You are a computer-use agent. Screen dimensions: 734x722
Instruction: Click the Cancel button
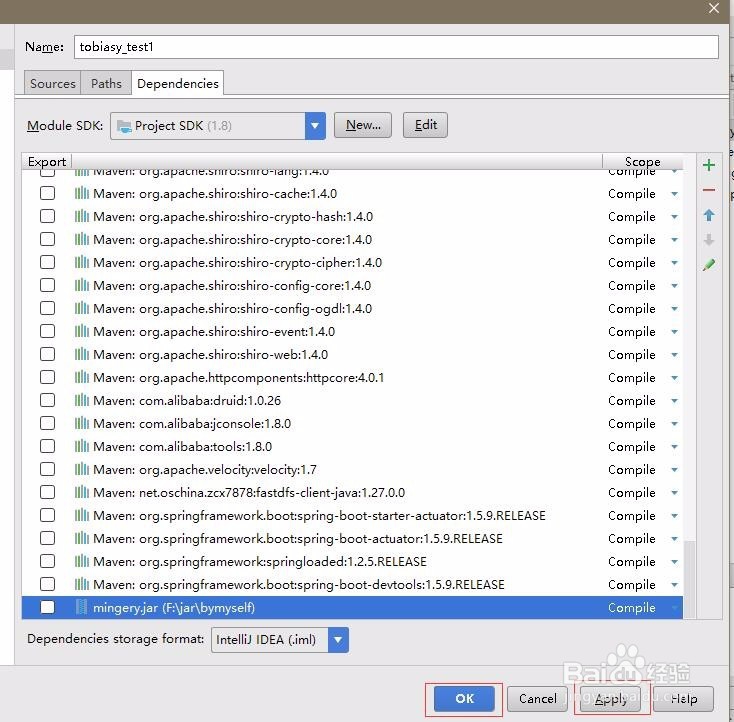coord(537,699)
